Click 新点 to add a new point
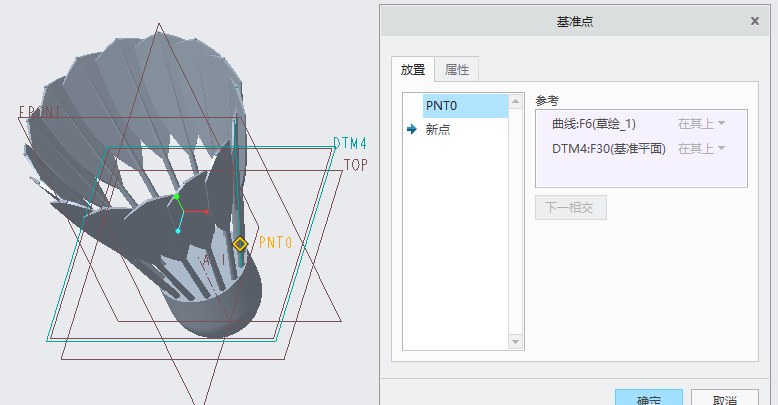This screenshot has width=778, height=405. tap(438, 130)
